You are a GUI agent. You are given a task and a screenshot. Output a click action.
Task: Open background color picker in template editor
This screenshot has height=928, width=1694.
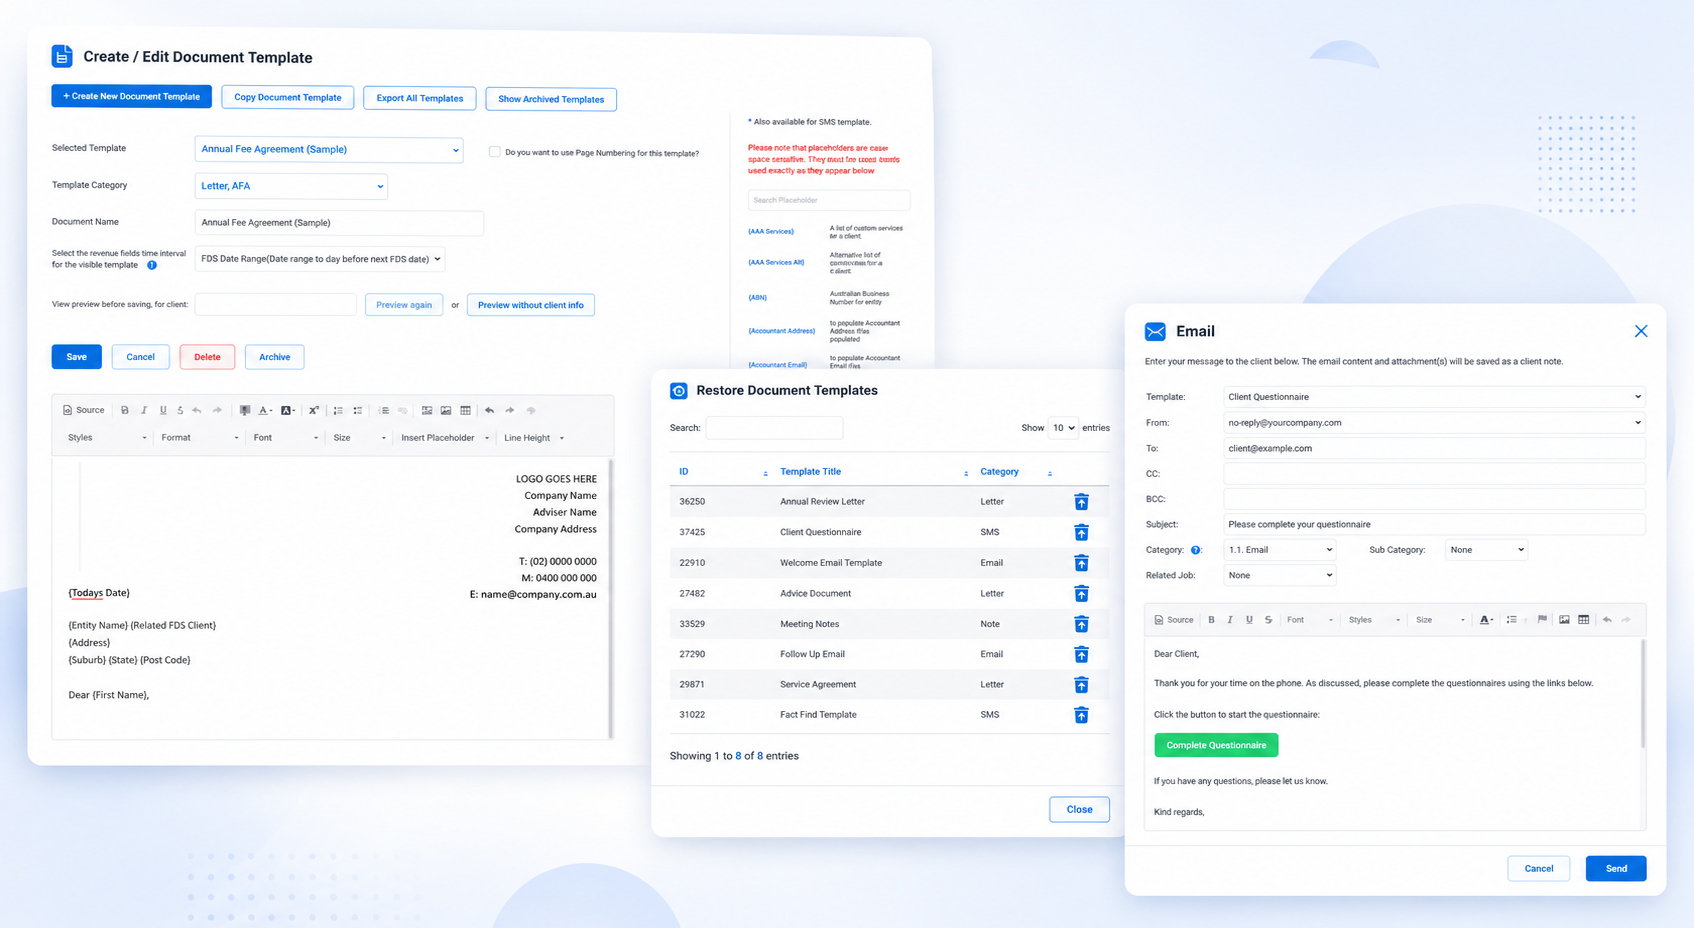pyautogui.click(x=288, y=410)
